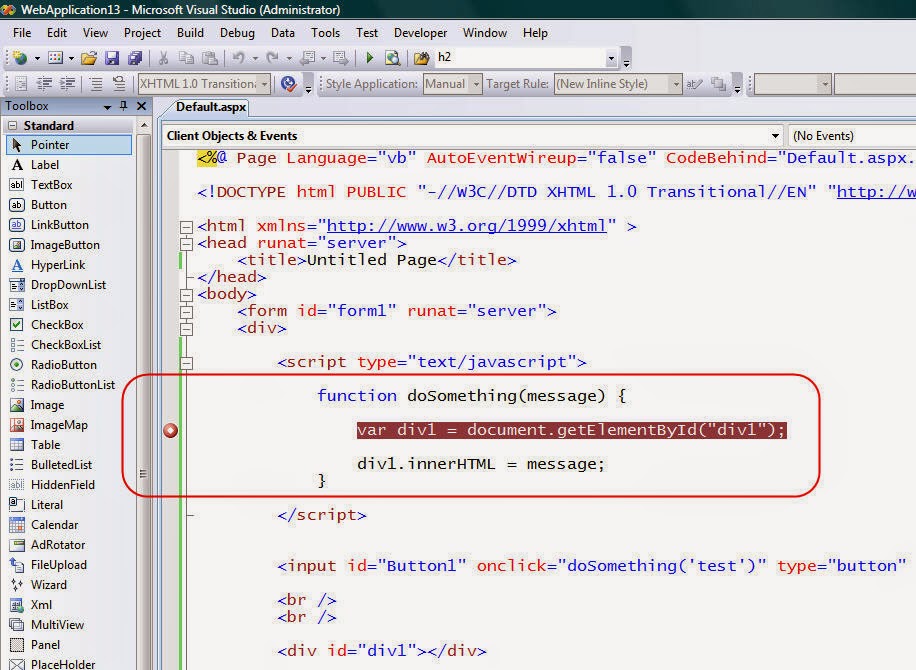Open the (No Events) dropdown box

[852, 136]
